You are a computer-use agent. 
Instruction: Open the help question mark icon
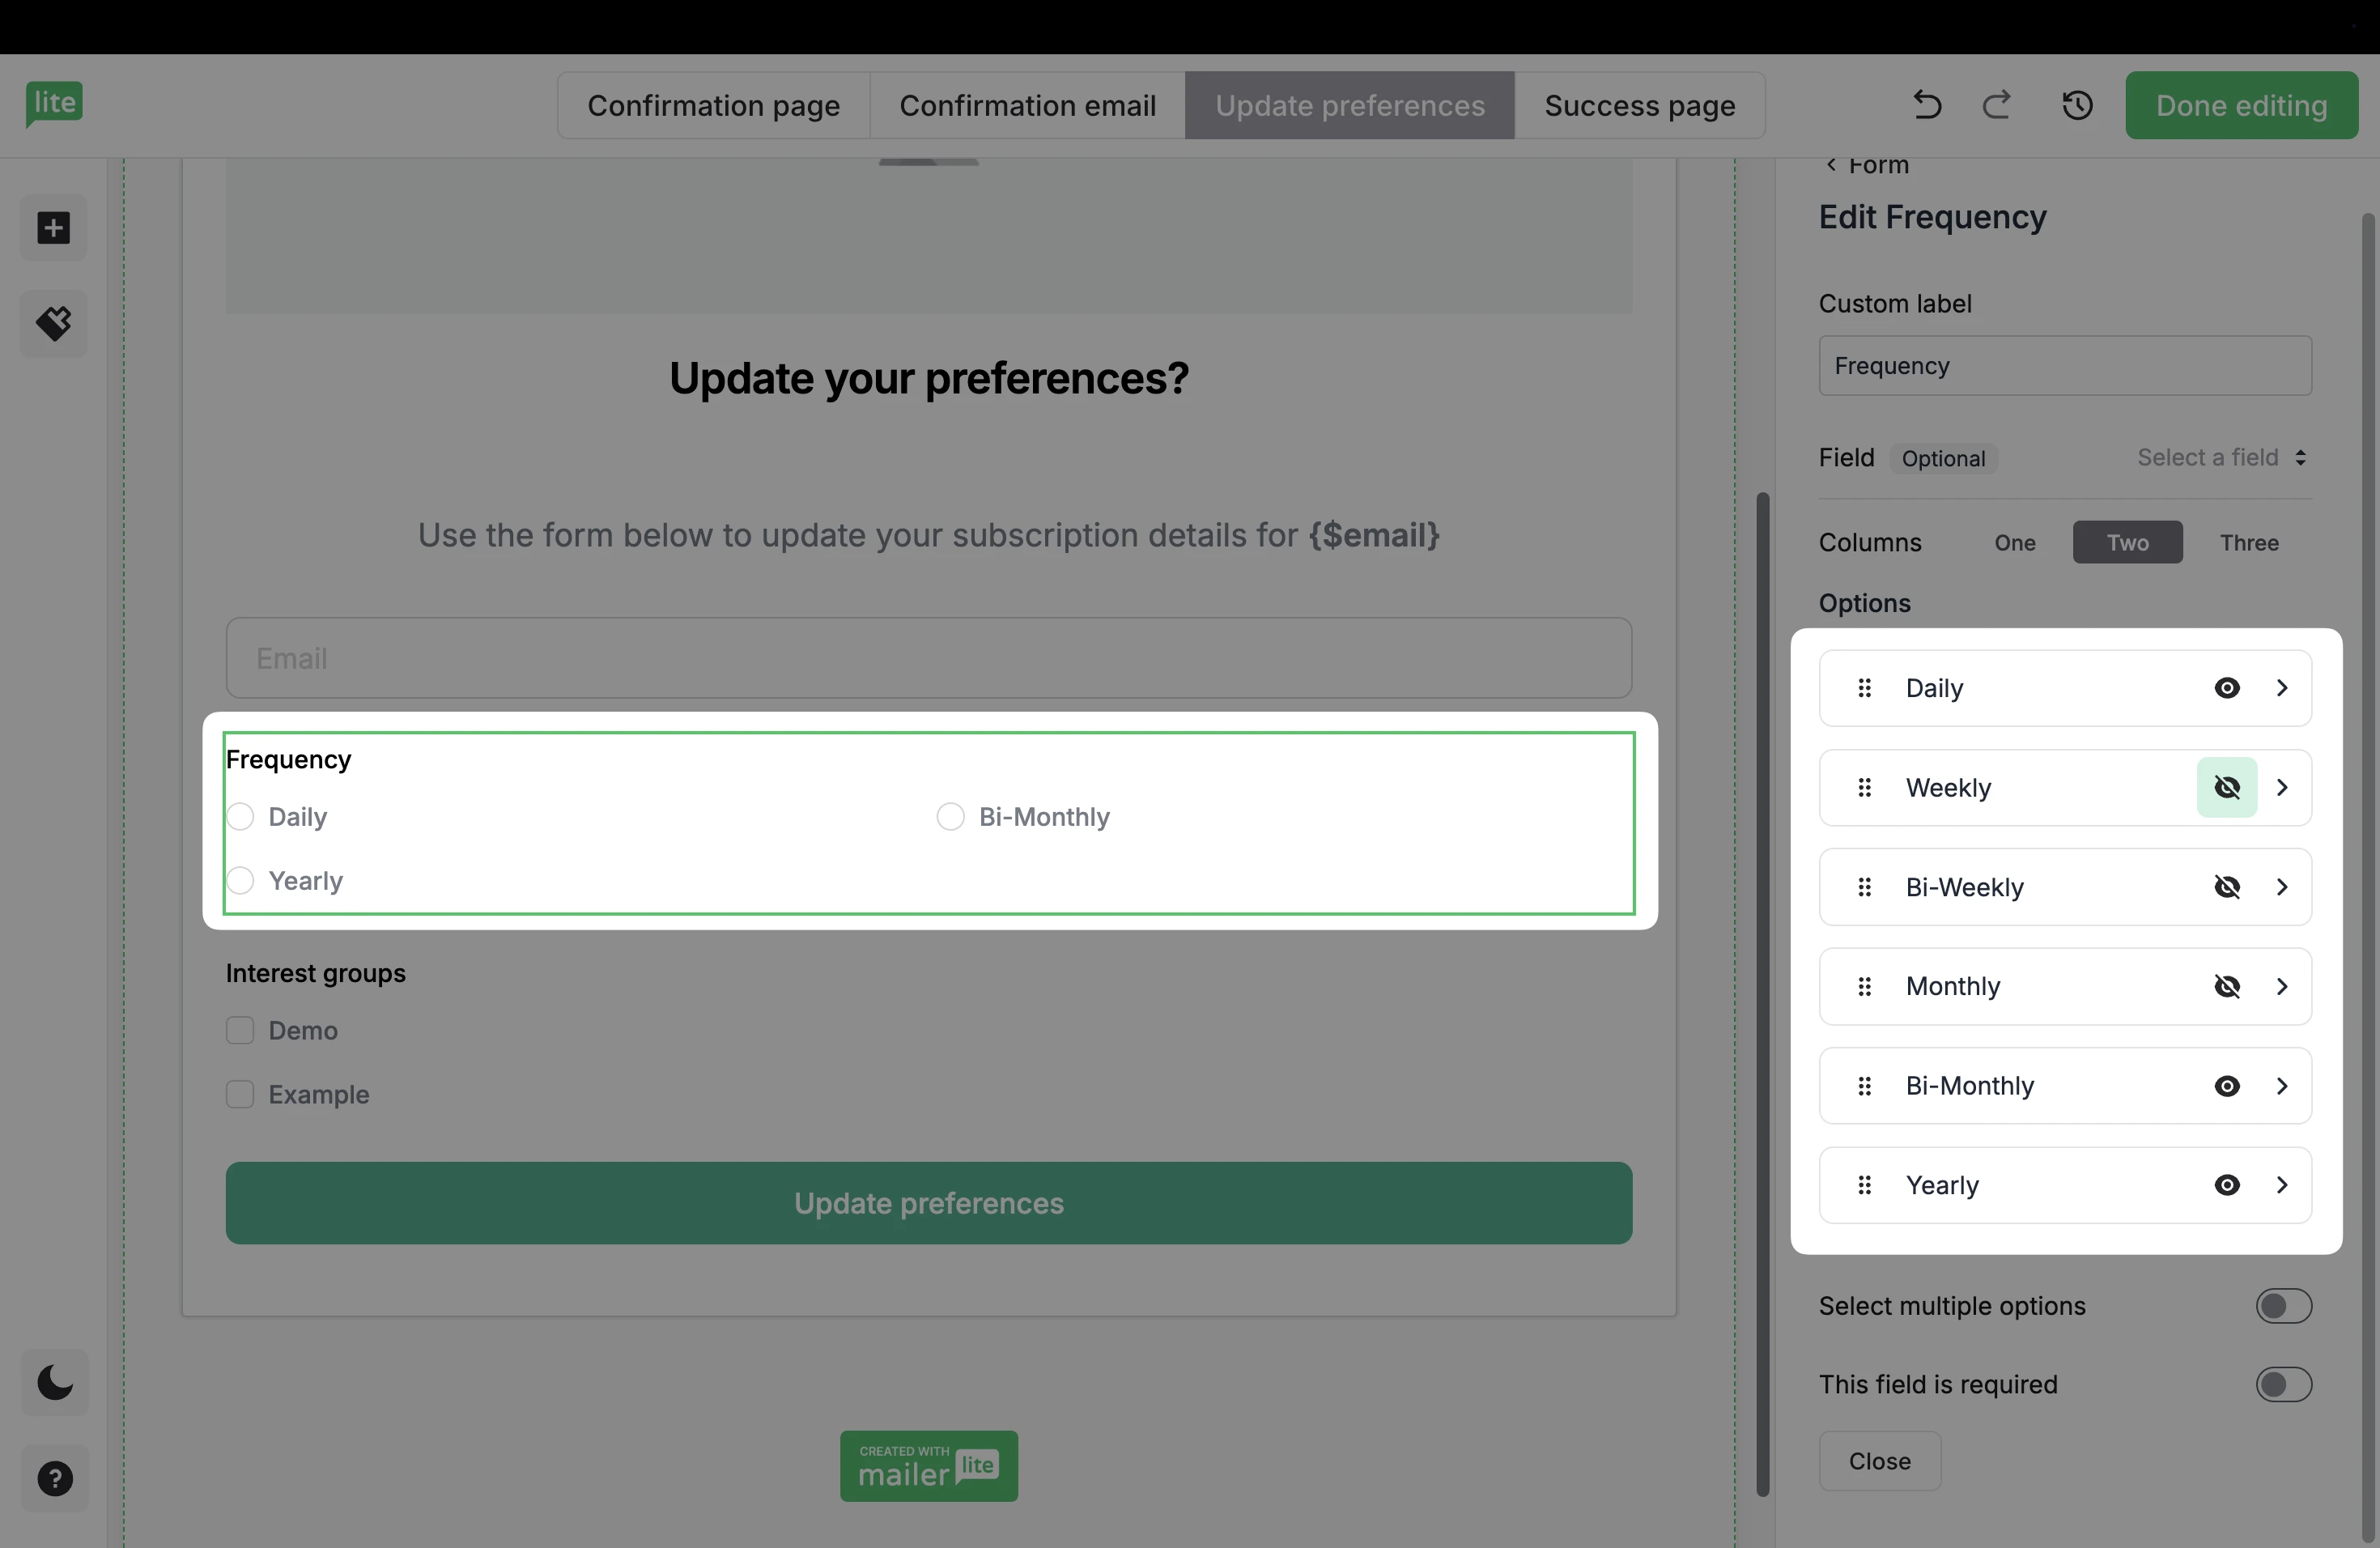coord(54,1478)
